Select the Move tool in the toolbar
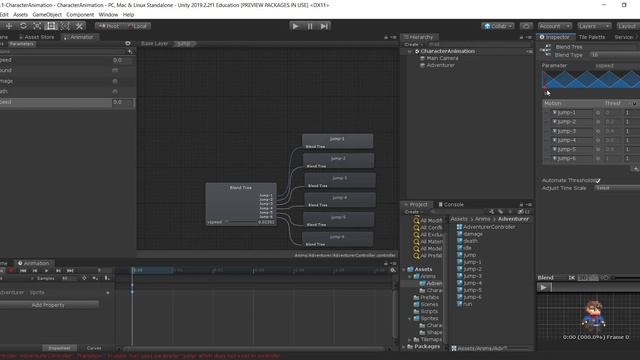This screenshot has width=640, height=360. tap(9, 26)
